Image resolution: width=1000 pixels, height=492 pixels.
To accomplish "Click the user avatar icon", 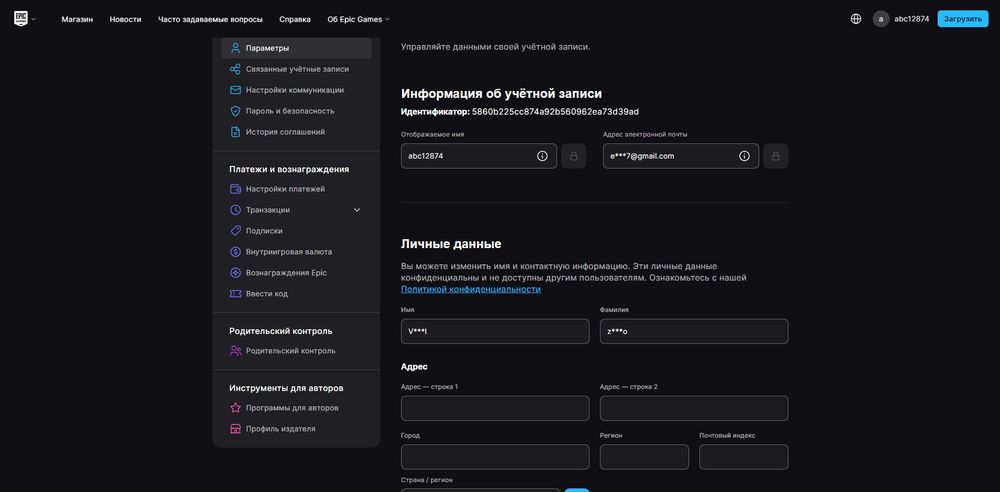I will pos(881,18).
